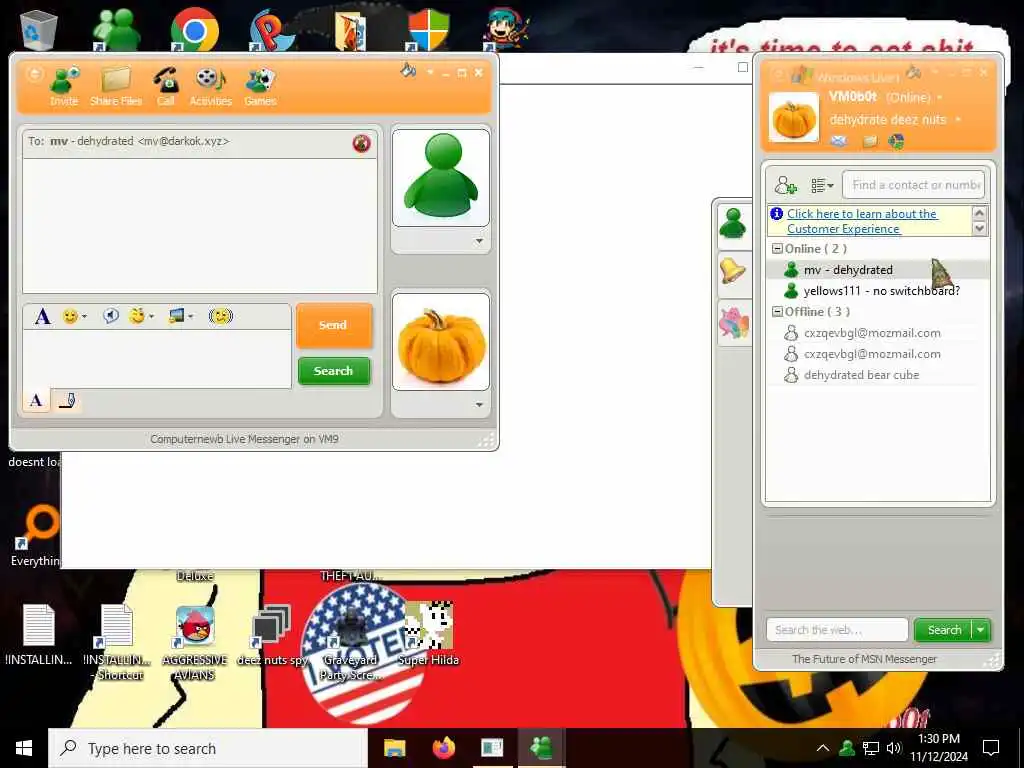Click the block contact icon beside the recipient
Screen dimensions: 1024x768
click(361, 142)
